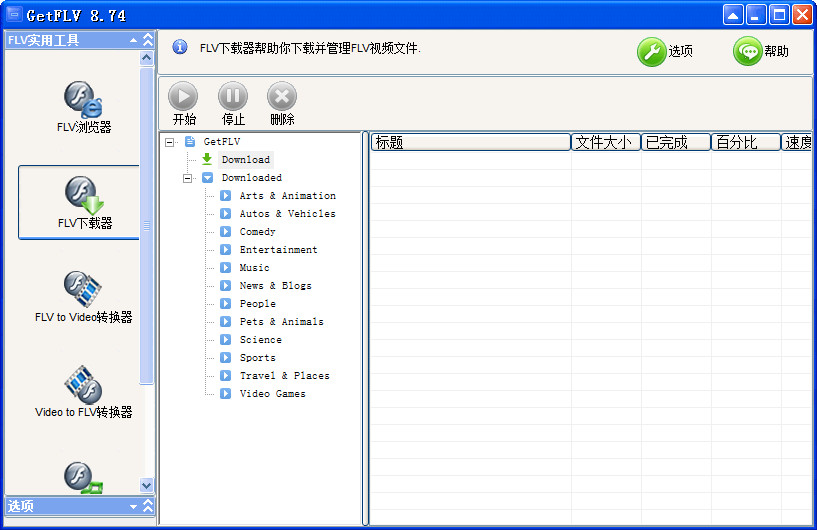Click the GetFLV document icon in the tree
This screenshot has width=817, height=530.
coord(190,141)
